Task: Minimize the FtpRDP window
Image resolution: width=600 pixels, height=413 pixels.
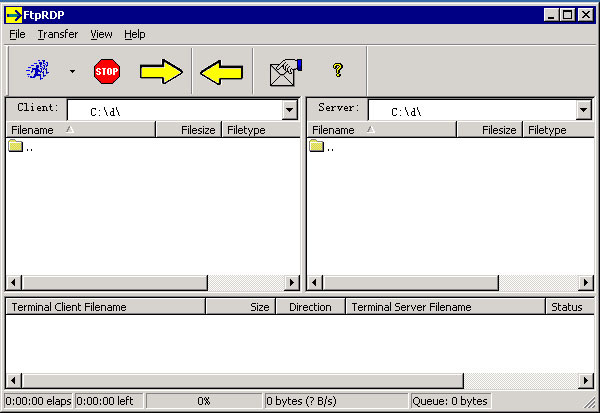Action: [551, 15]
